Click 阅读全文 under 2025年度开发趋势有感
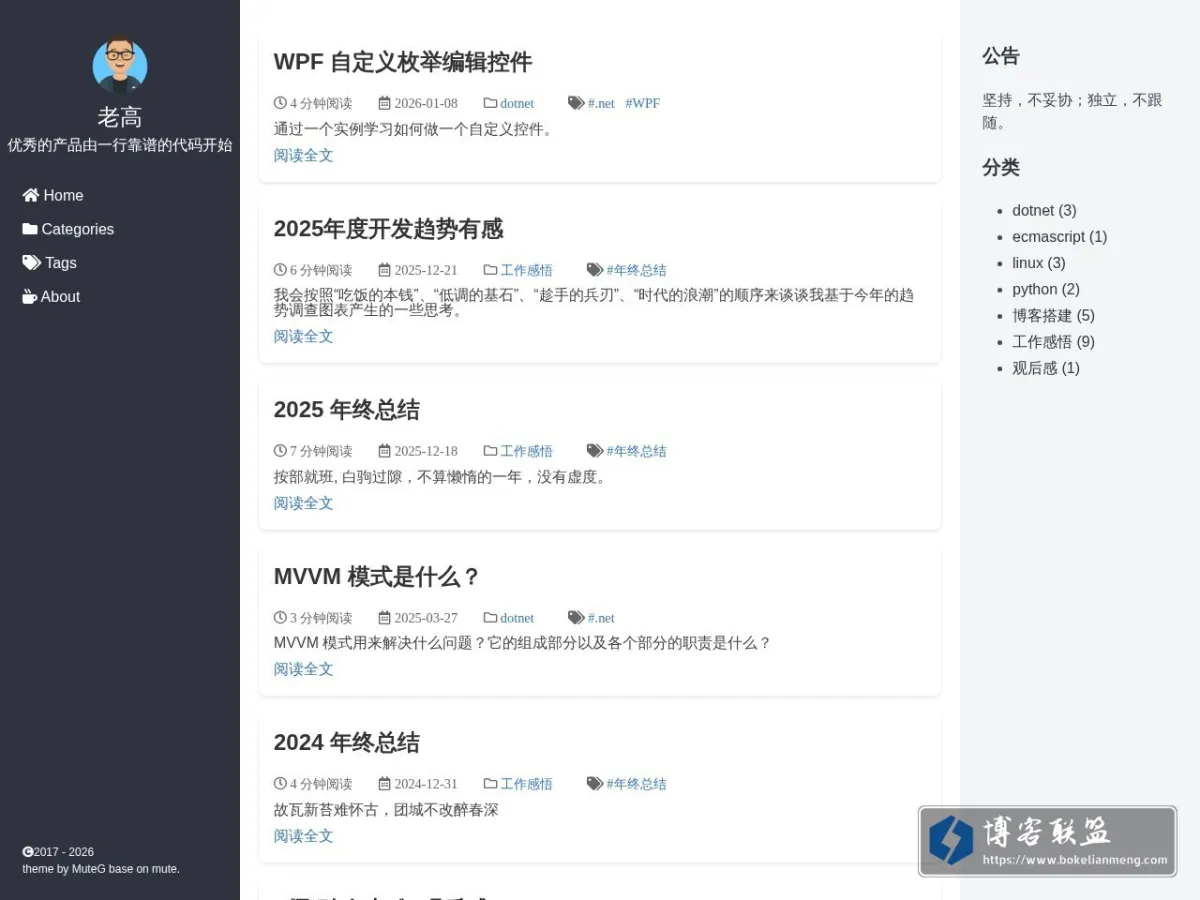The image size is (1200, 900). 303,336
